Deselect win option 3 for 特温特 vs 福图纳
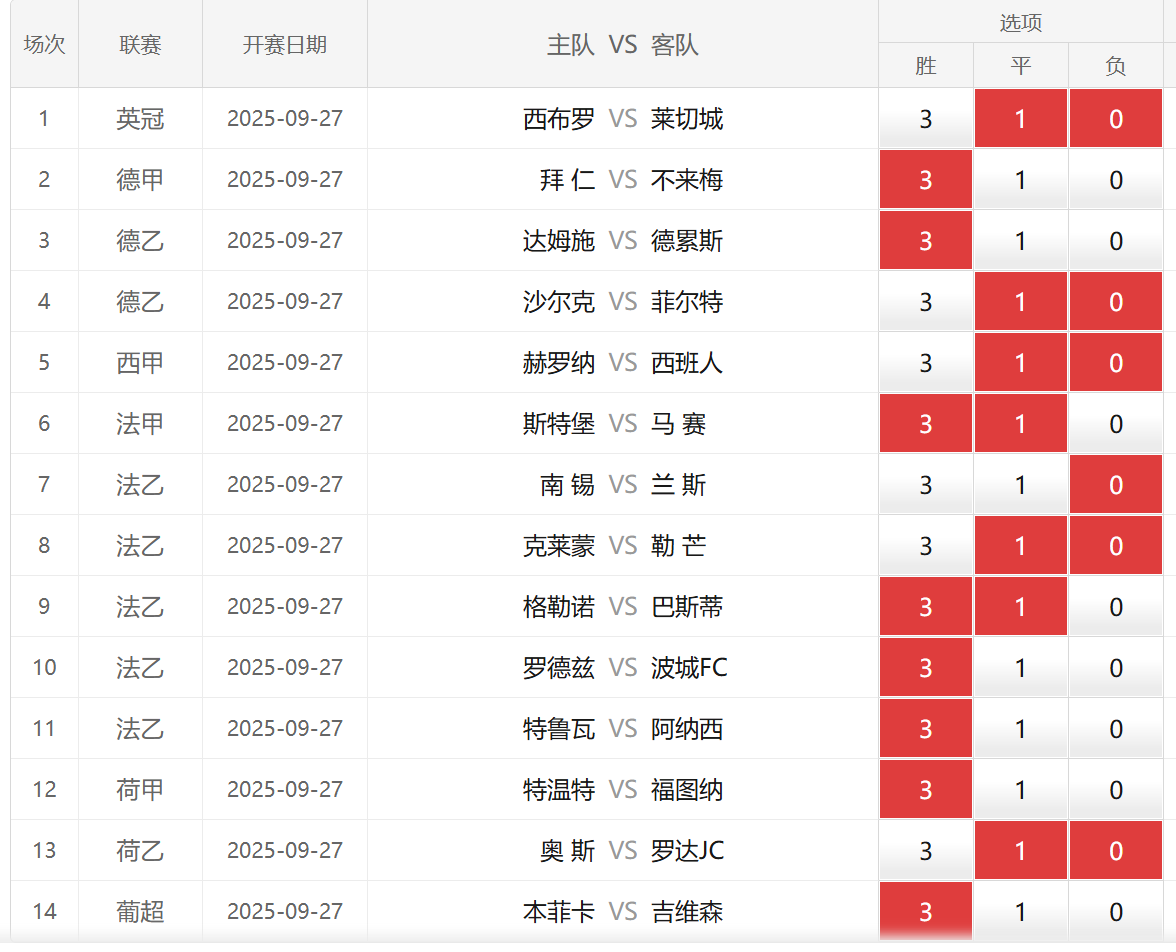Image resolution: width=1176 pixels, height=952 pixels. coord(925,790)
